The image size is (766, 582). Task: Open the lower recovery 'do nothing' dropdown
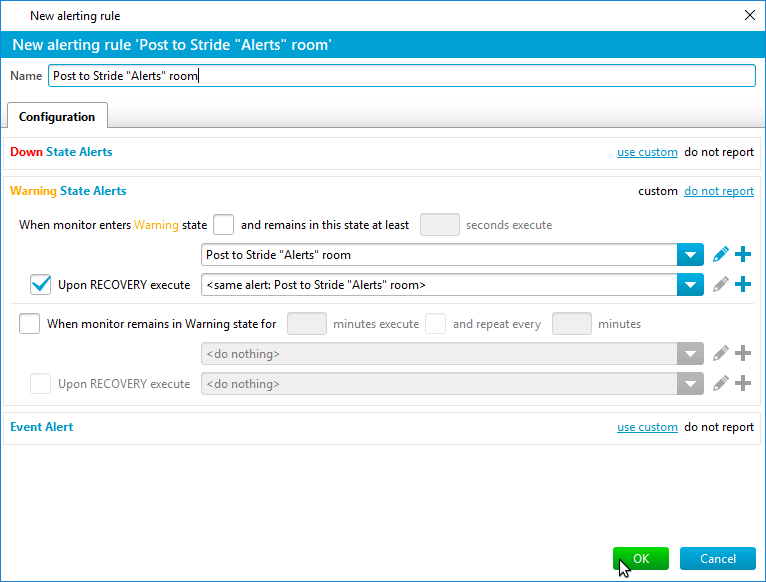point(690,384)
